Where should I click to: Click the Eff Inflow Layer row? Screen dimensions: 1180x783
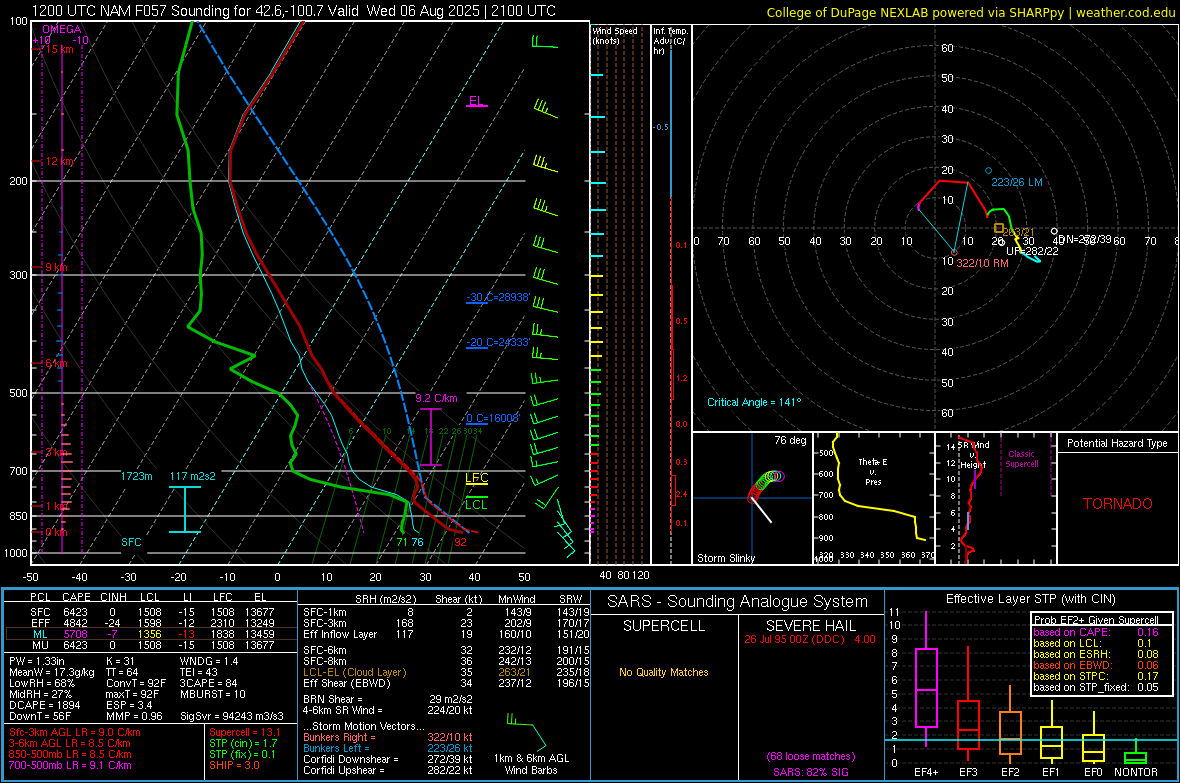446,634
